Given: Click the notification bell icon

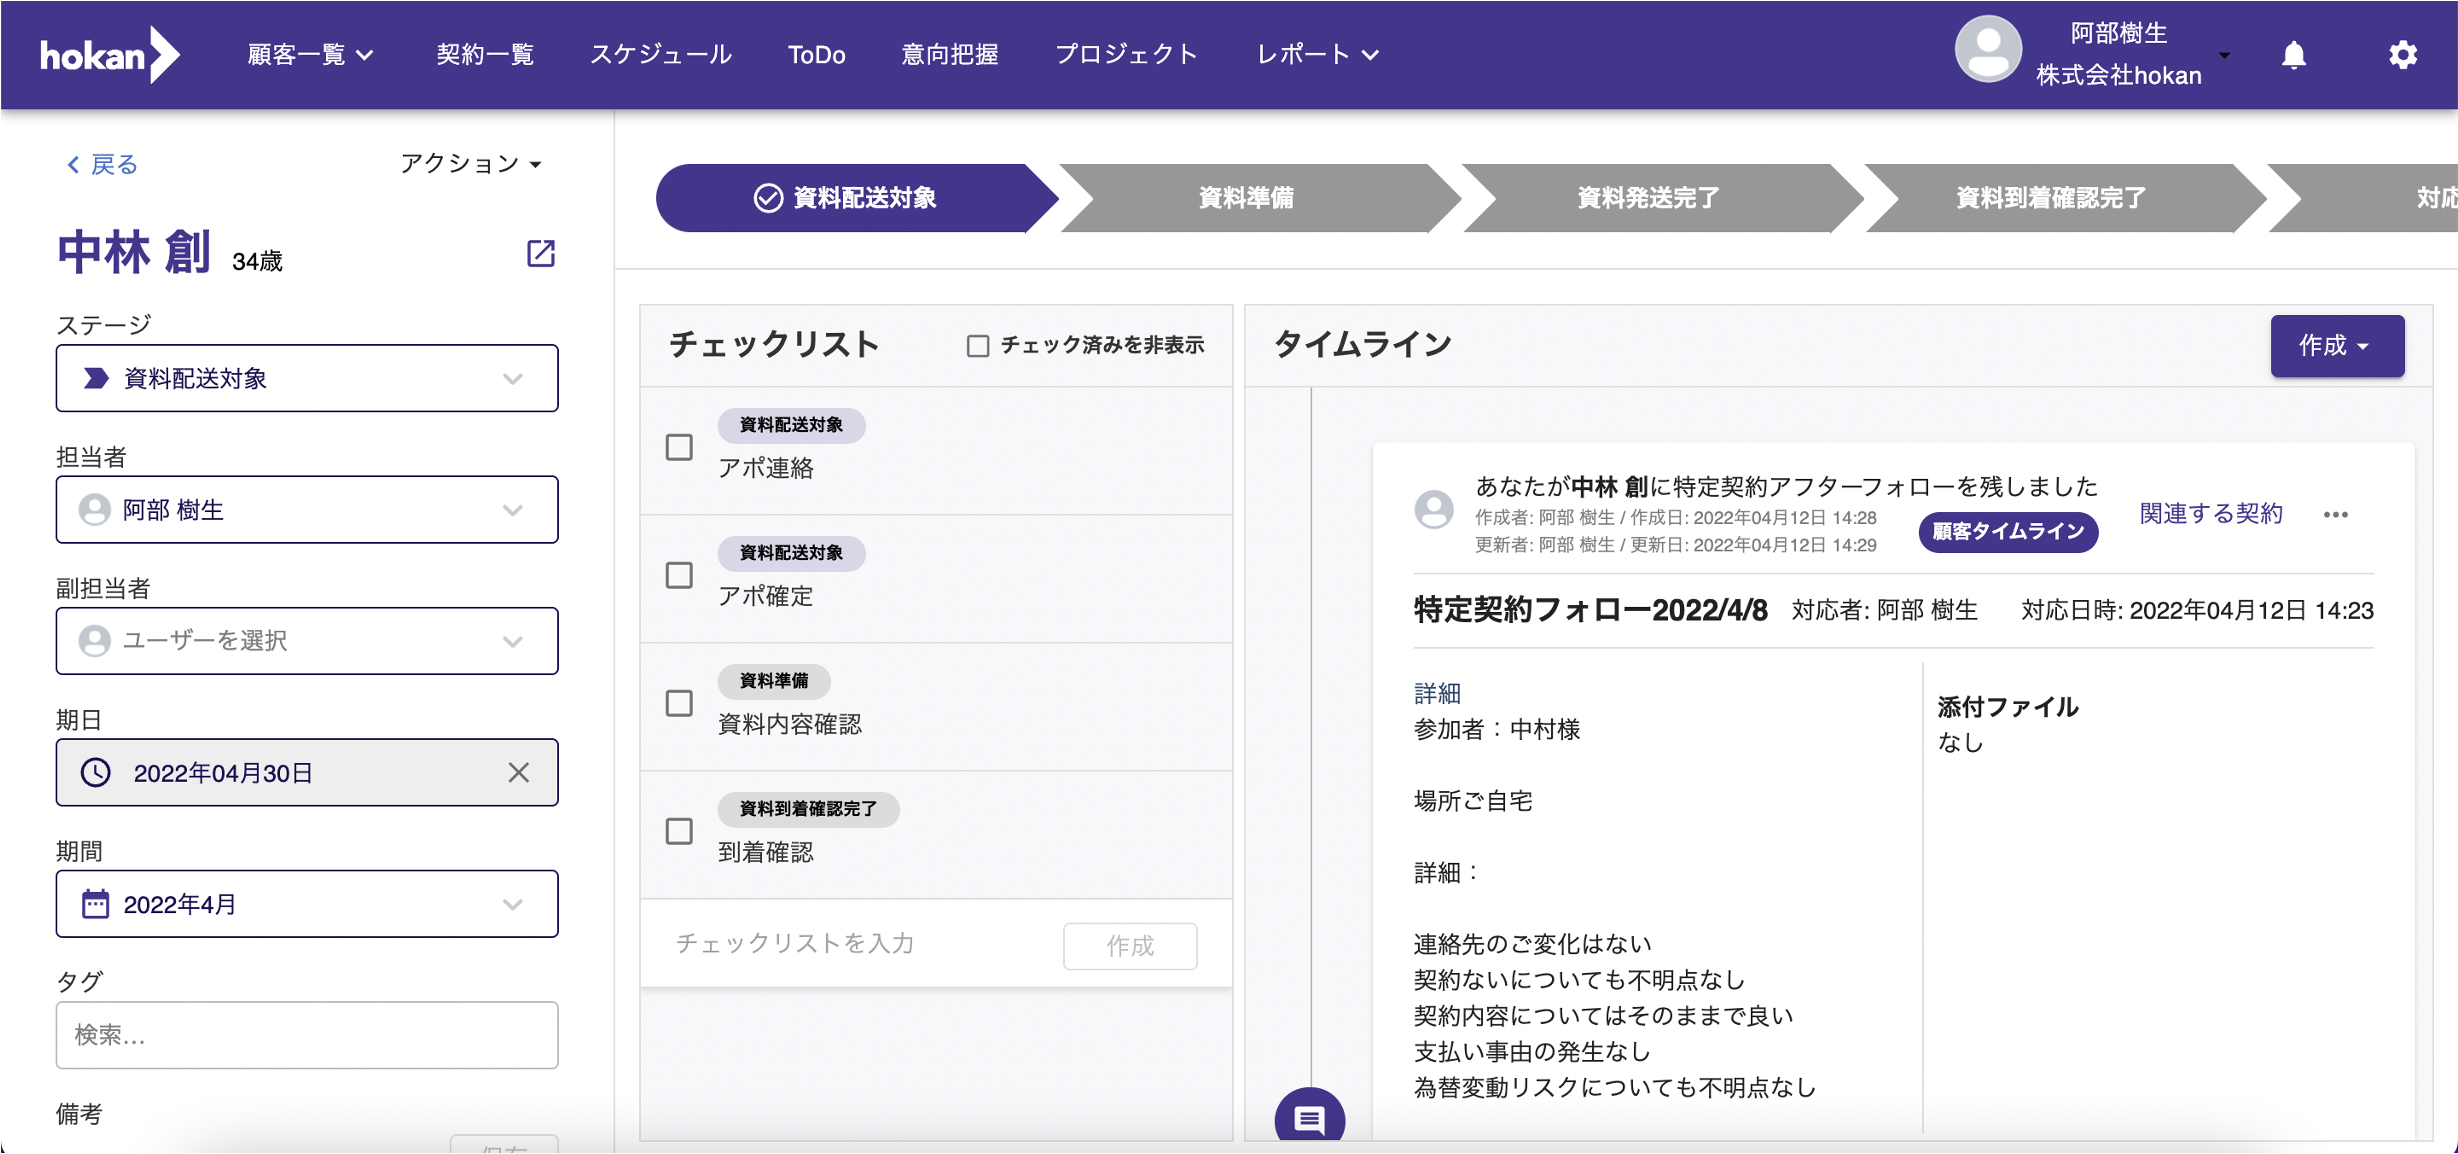Looking at the screenshot, I should (x=2293, y=55).
